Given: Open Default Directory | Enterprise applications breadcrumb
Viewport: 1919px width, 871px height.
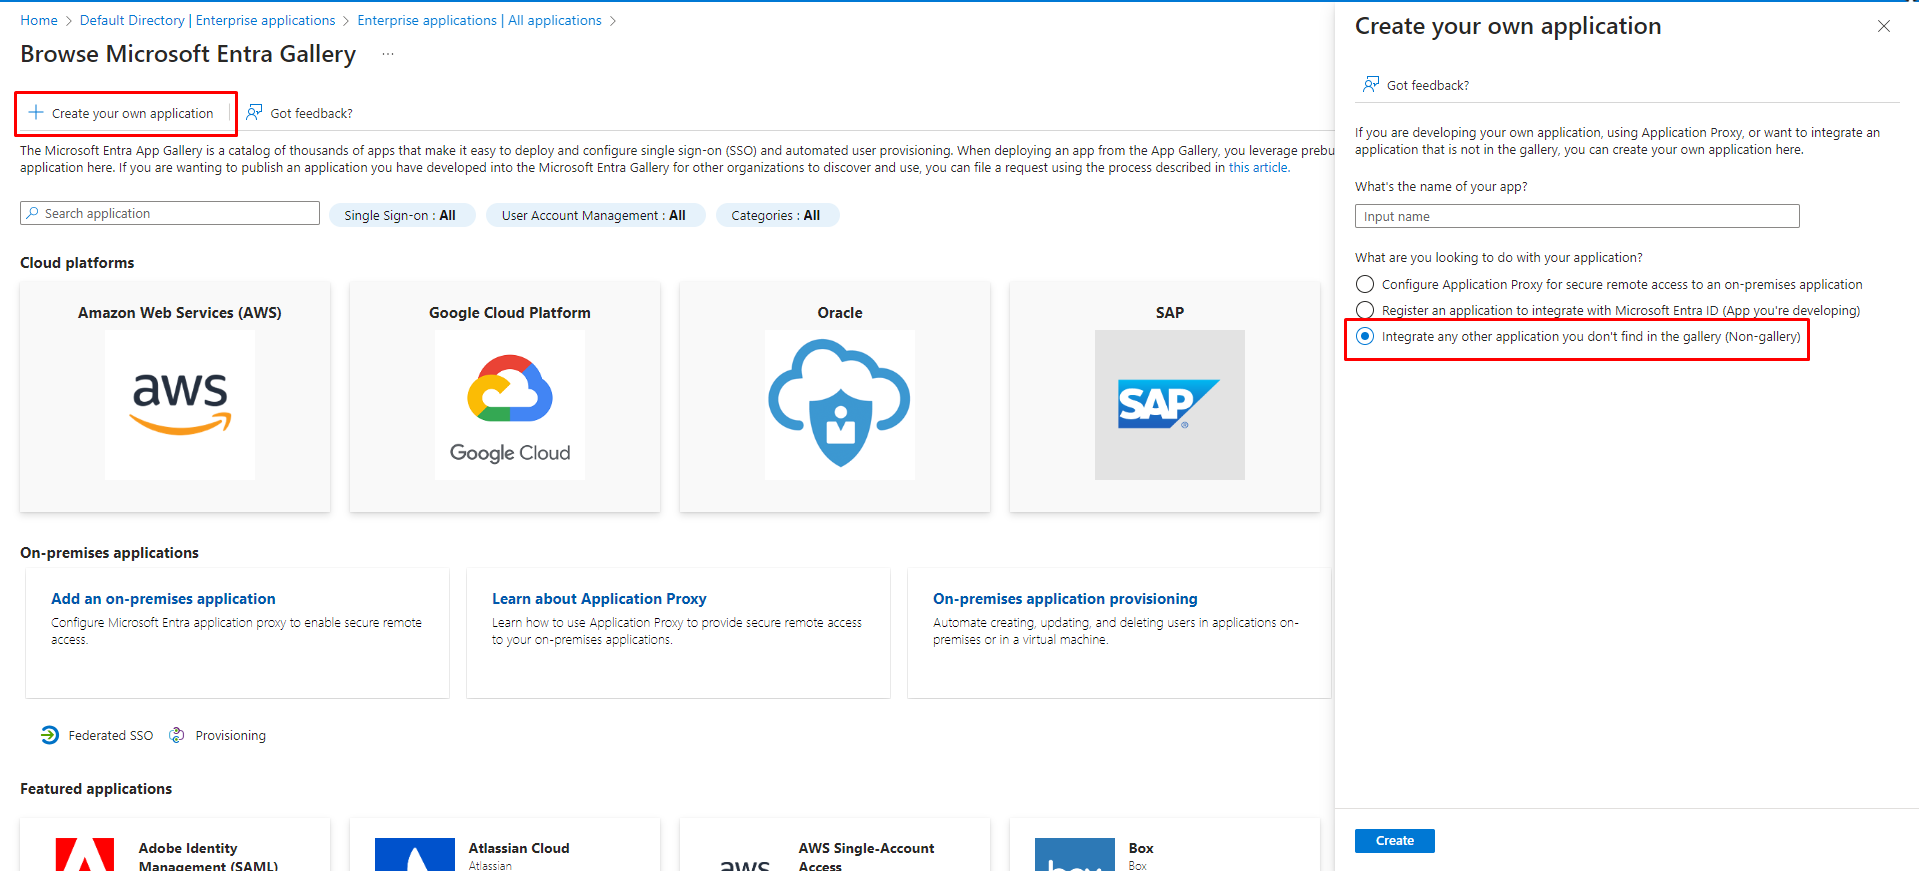Looking at the screenshot, I should 208,20.
